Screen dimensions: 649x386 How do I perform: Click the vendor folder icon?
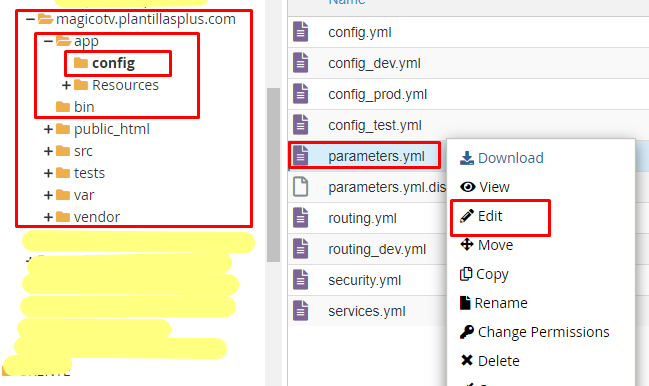tap(62, 217)
